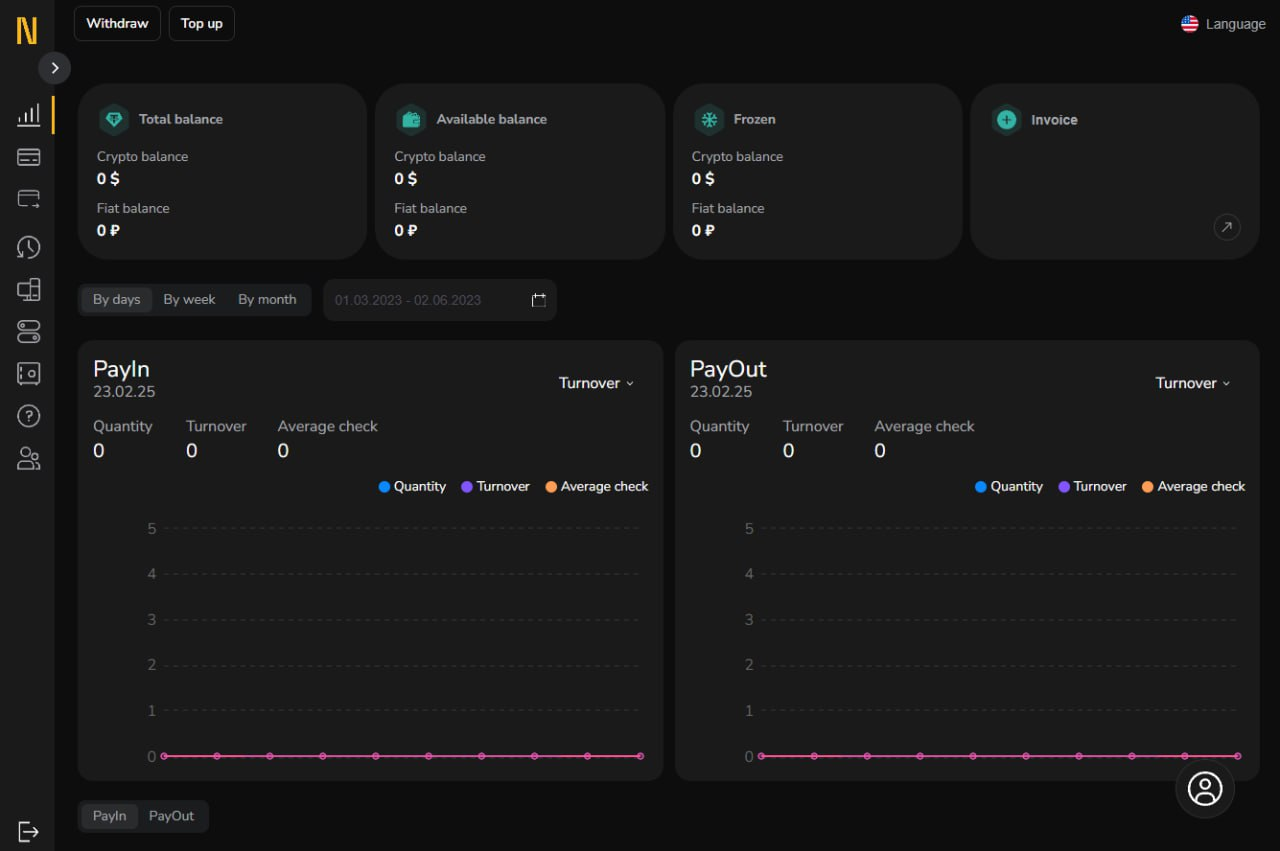This screenshot has width=1280, height=851.
Task: Open the statistics chart sidebar icon
Action: tap(29, 115)
